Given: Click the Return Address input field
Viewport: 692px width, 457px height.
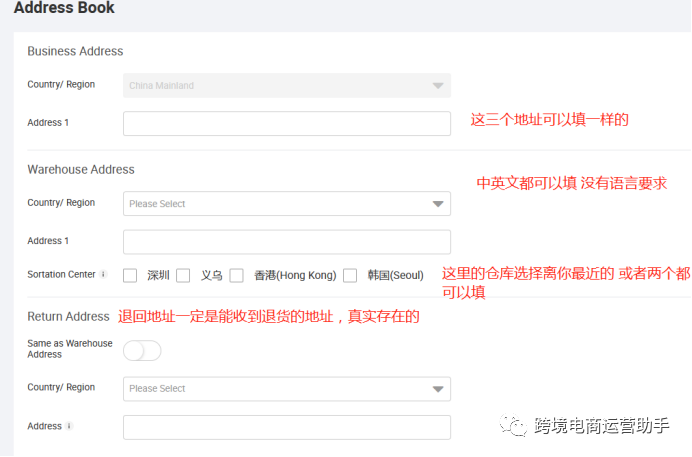Looking at the screenshot, I should [x=287, y=427].
